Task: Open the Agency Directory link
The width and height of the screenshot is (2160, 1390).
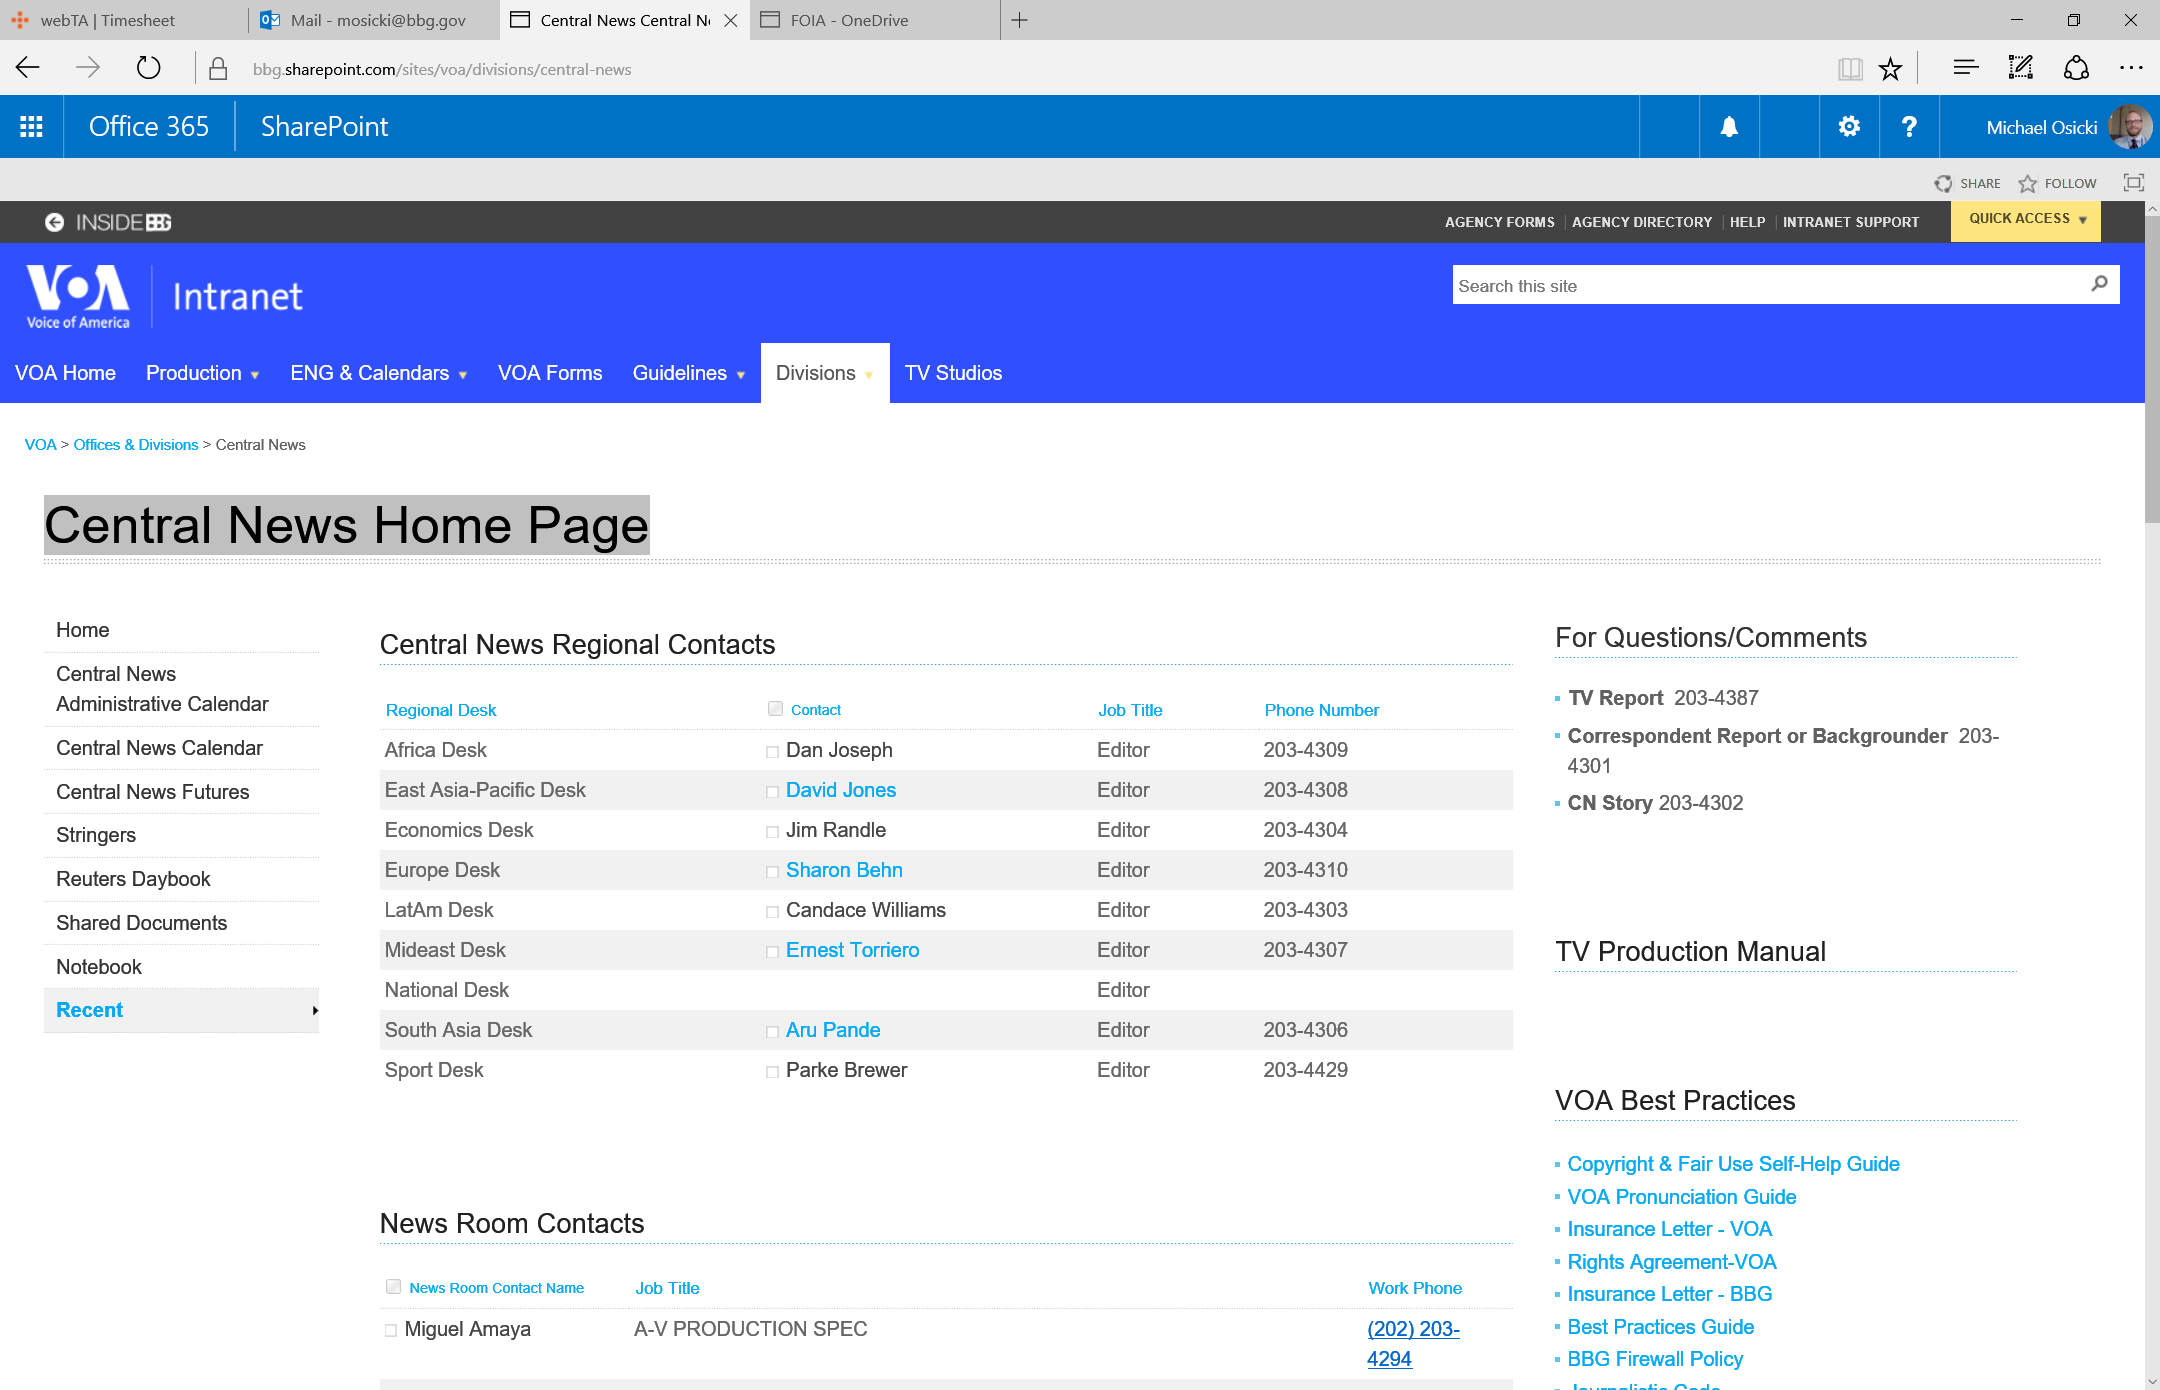Action: 1641,222
